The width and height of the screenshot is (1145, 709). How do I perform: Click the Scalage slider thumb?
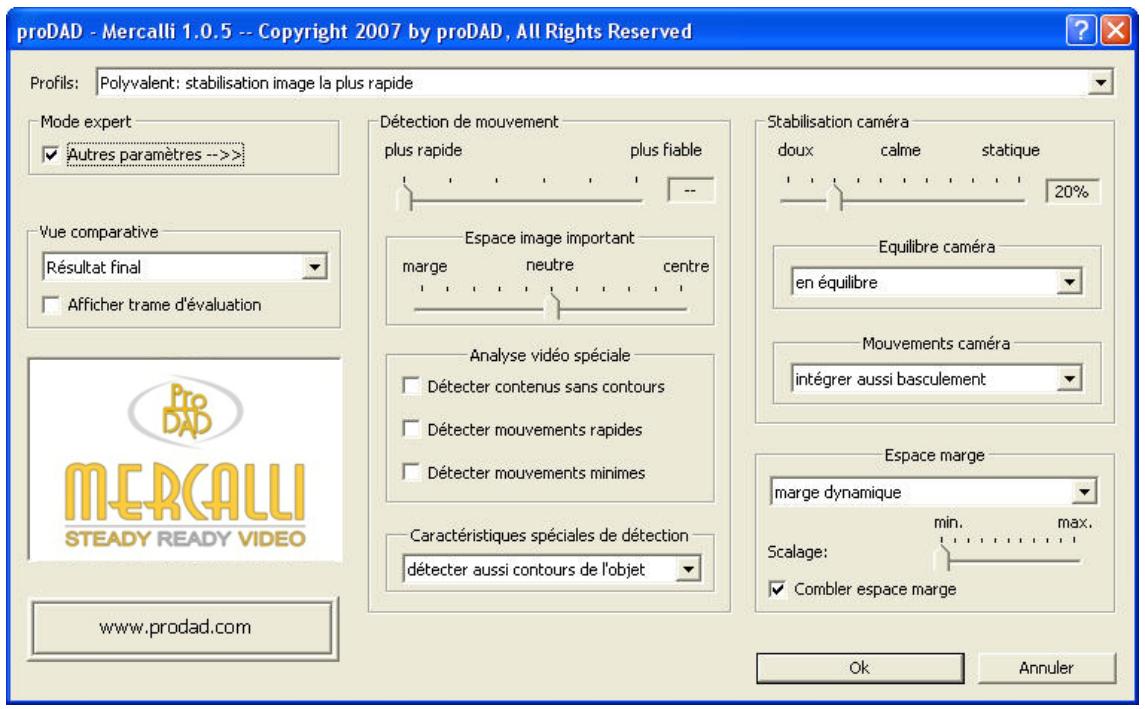coord(943,559)
